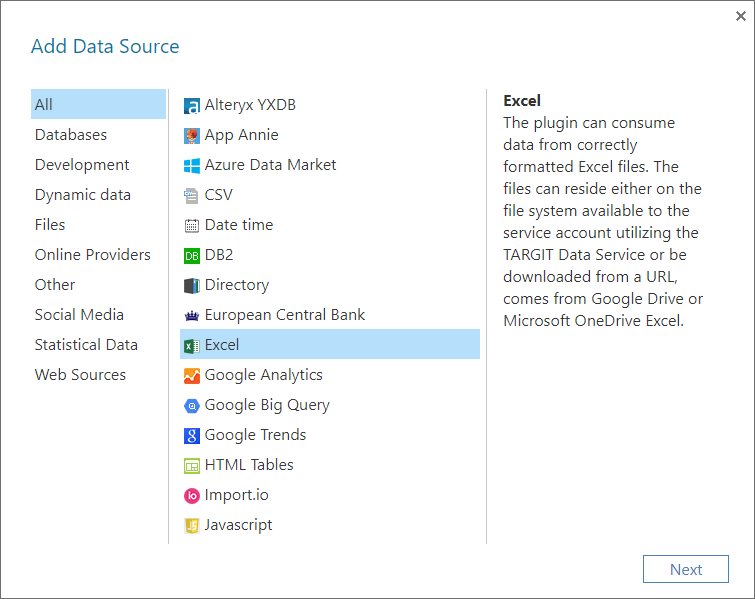Choose 'Azure Data Market' text
The image size is (755, 599).
[270, 165]
